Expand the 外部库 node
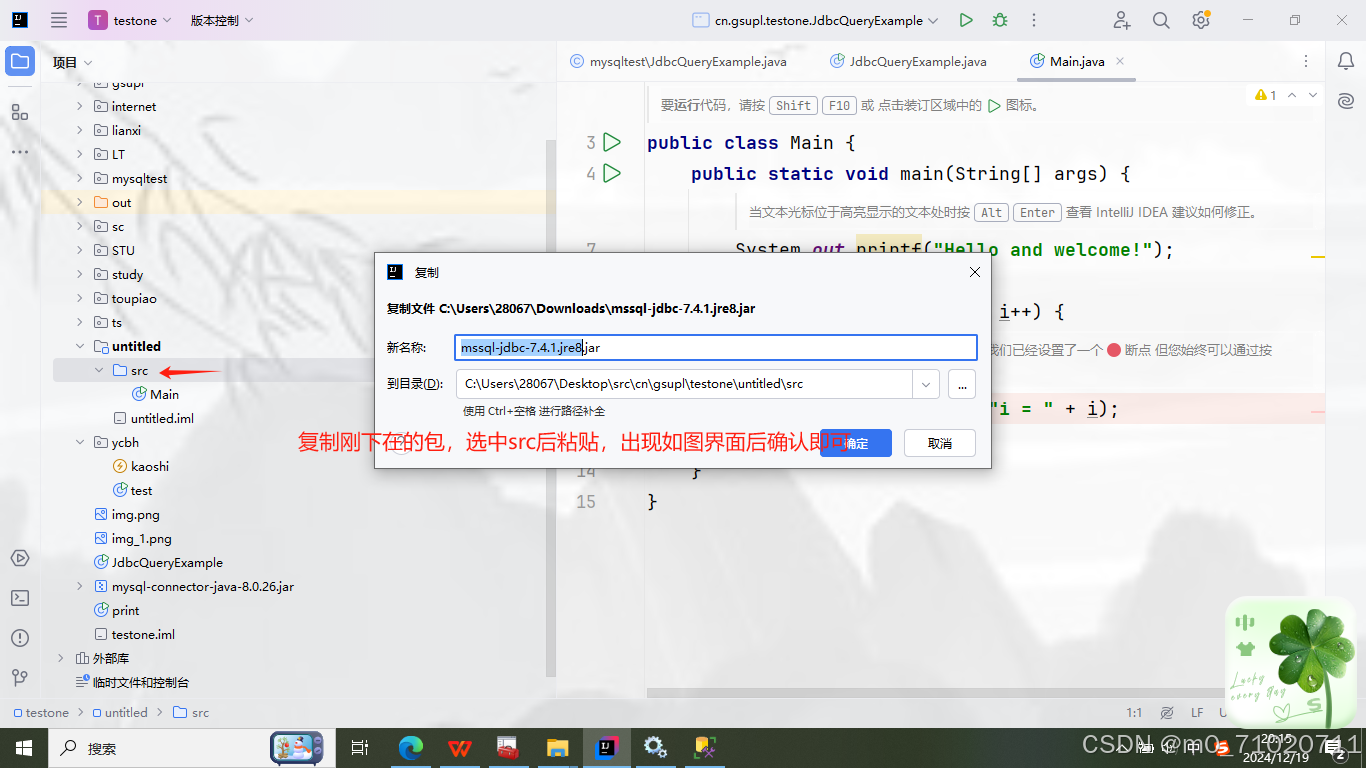The width and height of the screenshot is (1366, 768). coord(60,658)
